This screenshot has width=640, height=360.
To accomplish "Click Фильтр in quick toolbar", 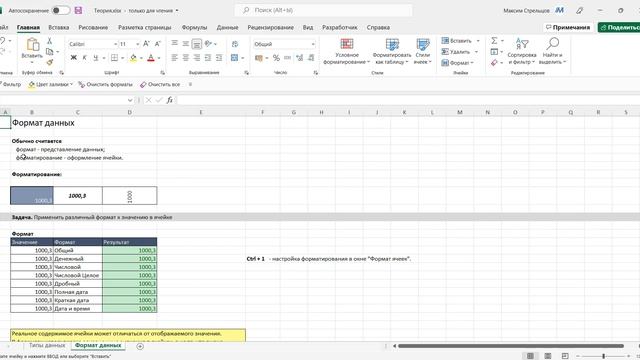I will pyautogui.click(x=11, y=84).
